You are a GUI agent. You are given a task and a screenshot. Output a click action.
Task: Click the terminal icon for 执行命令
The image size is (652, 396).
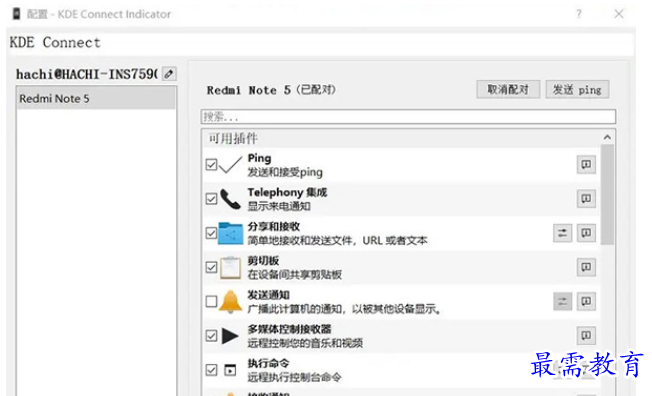click(230, 370)
